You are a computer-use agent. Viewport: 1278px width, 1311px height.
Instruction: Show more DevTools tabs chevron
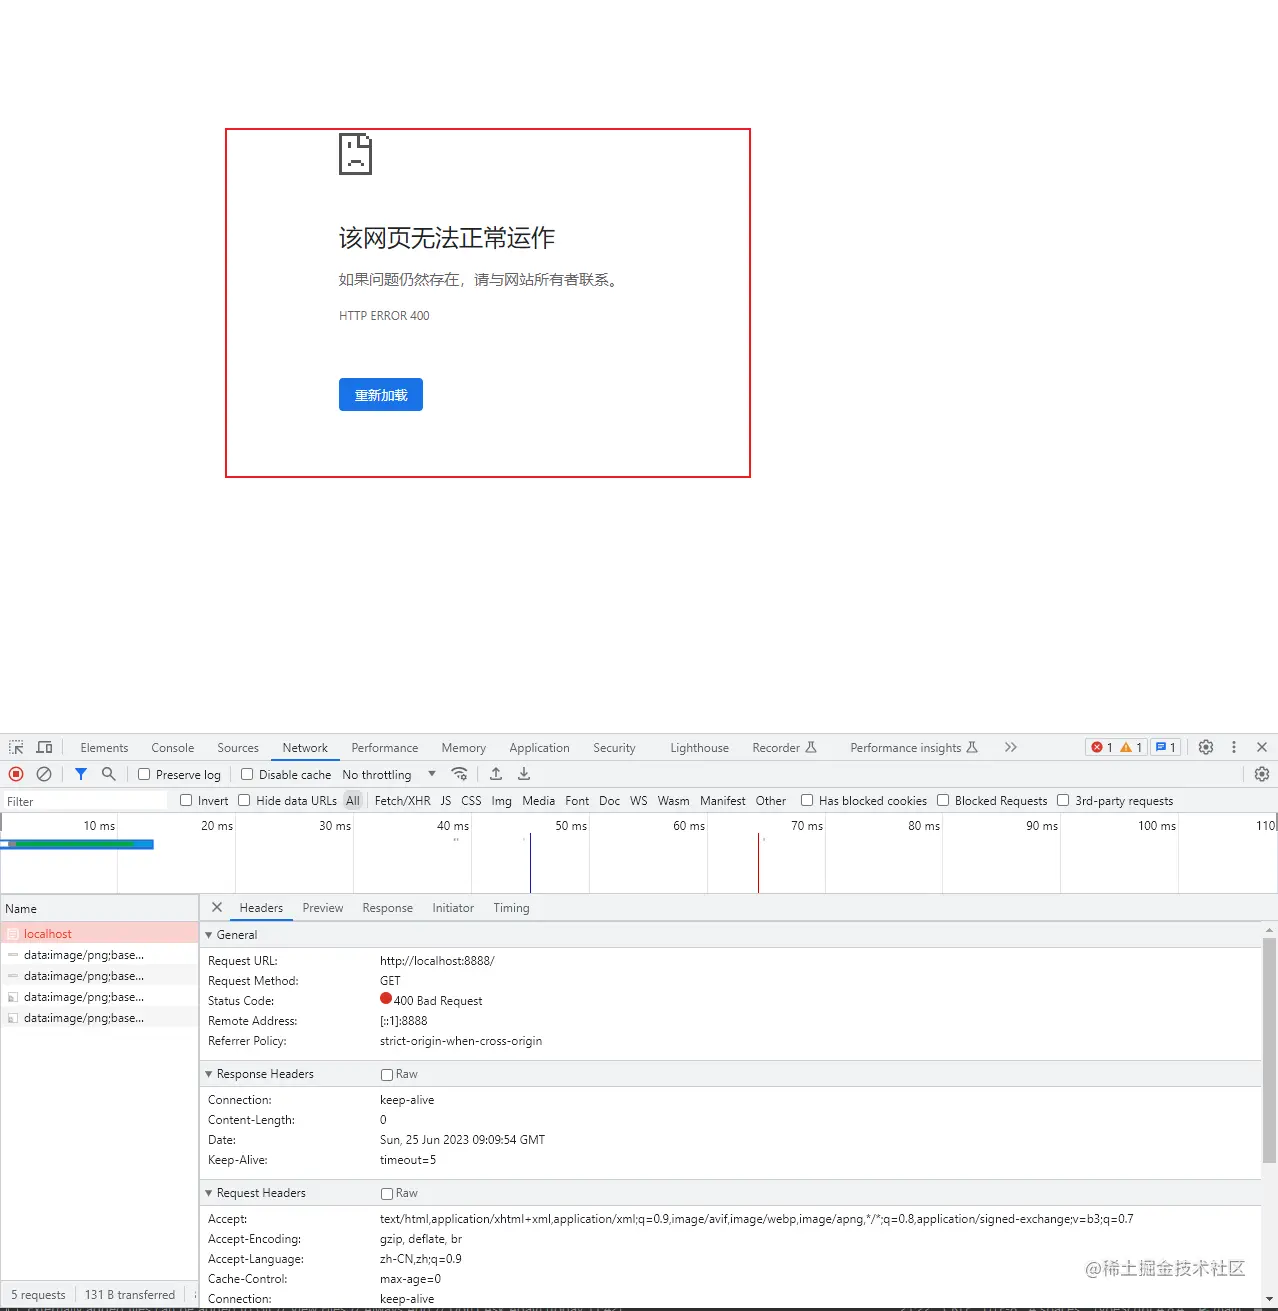(1011, 747)
